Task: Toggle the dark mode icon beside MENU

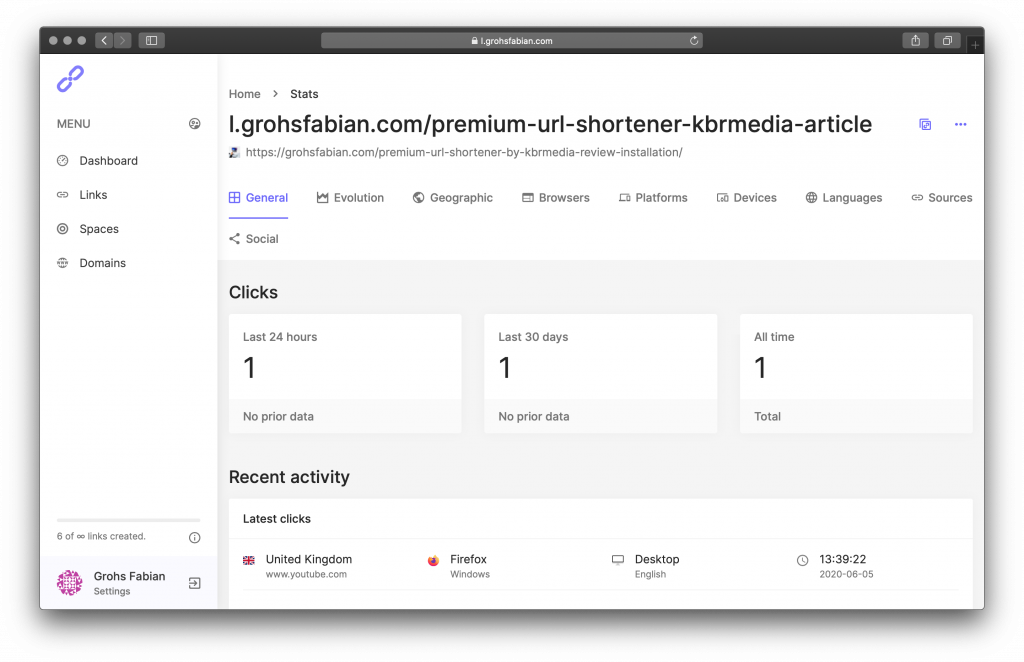Action: [x=195, y=124]
